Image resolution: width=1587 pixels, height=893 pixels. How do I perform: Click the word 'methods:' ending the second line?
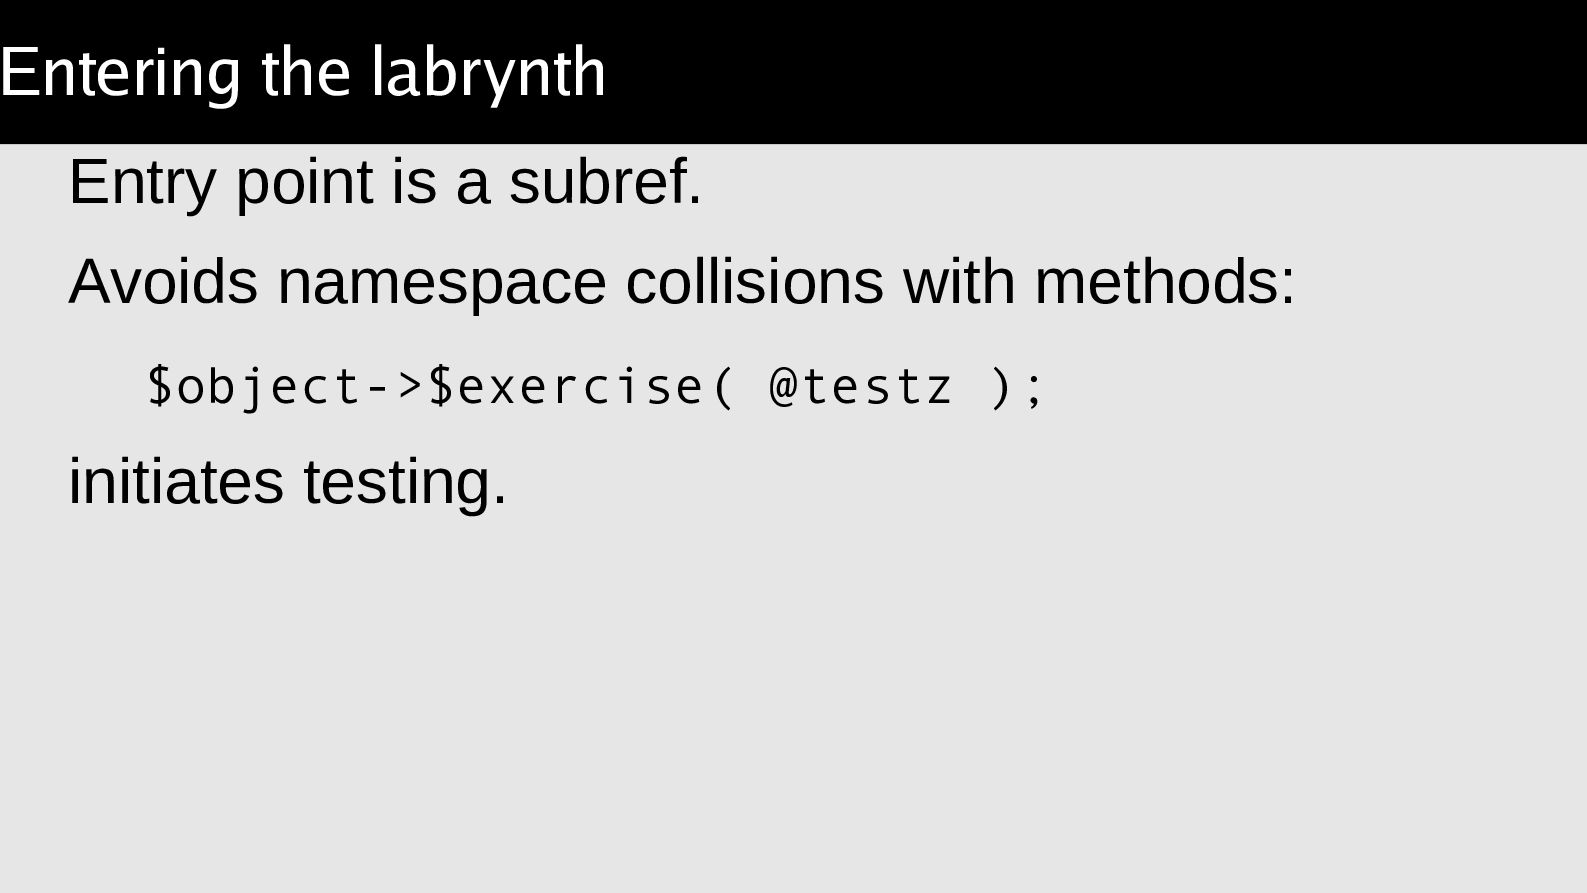[x=1164, y=282]
